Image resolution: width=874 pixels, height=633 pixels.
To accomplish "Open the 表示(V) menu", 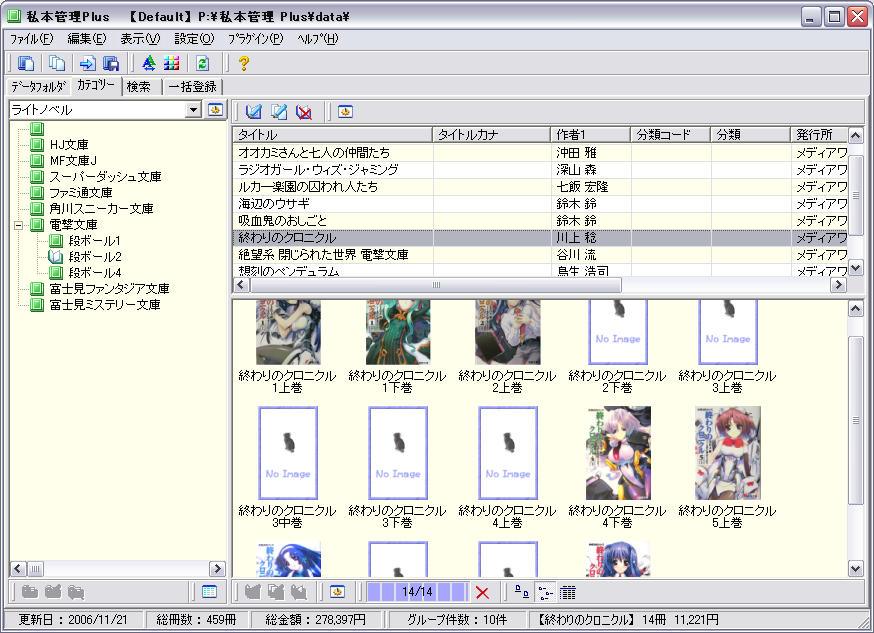I will 140,38.
